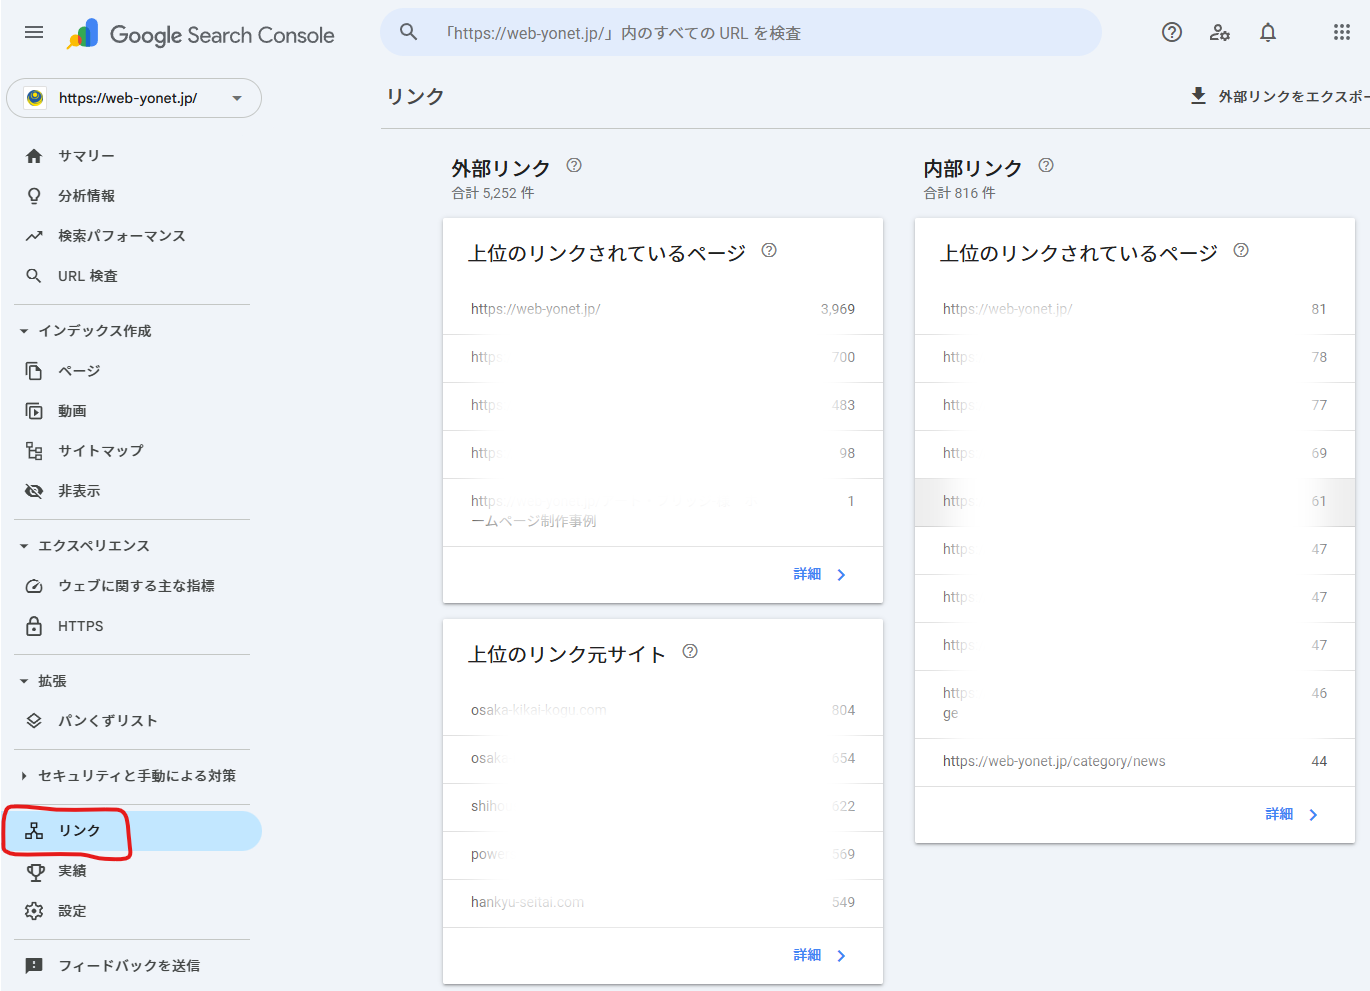This screenshot has width=1370, height=991.
Task: Open users and settings management icon
Action: pos(1220,32)
